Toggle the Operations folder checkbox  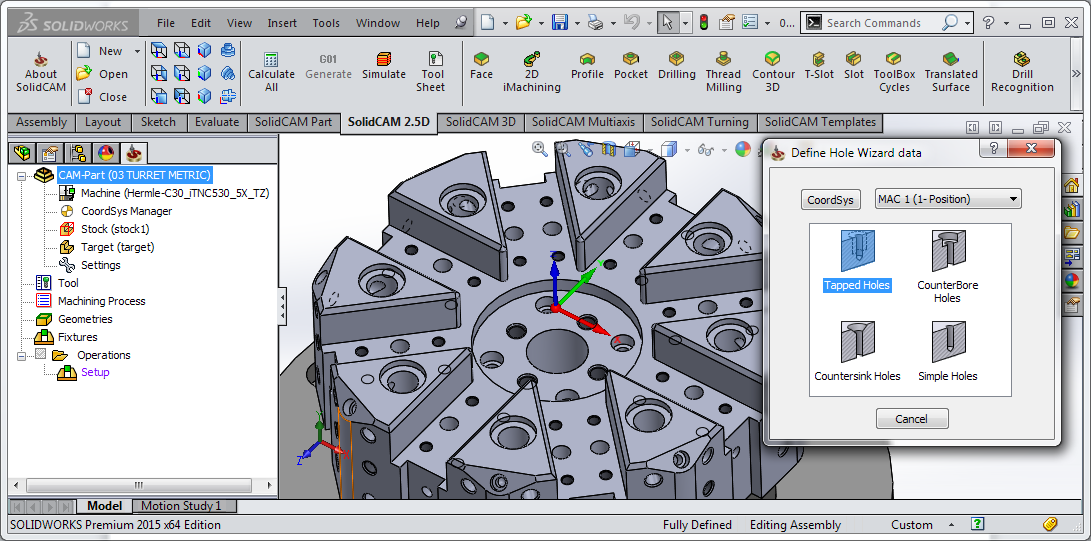(40, 355)
